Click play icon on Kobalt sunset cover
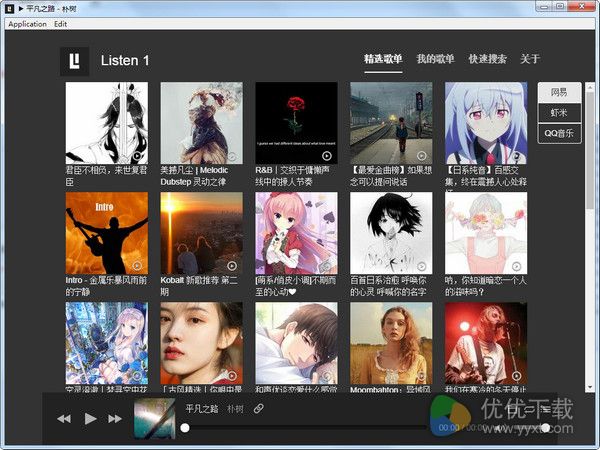 coord(232,266)
